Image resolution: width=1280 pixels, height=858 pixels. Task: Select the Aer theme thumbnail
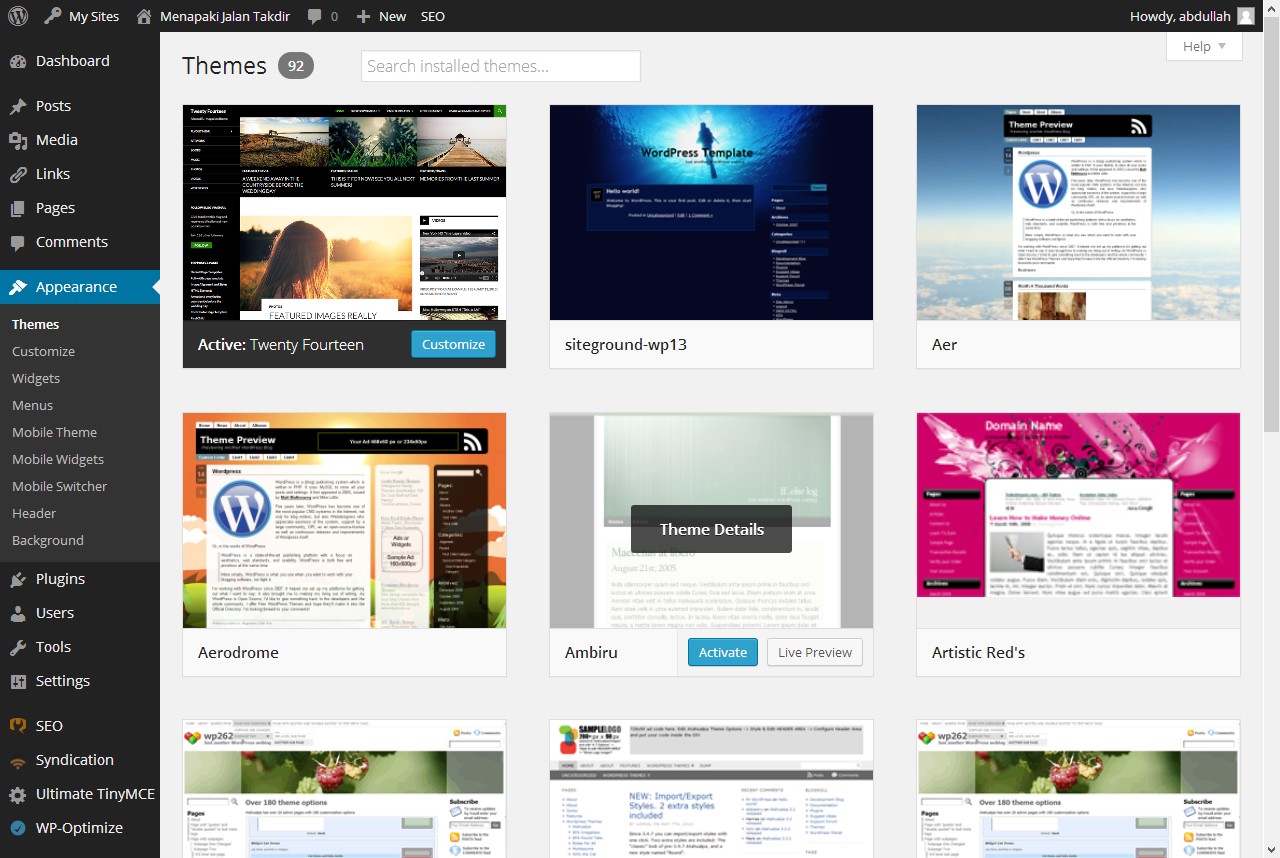click(x=1078, y=212)
